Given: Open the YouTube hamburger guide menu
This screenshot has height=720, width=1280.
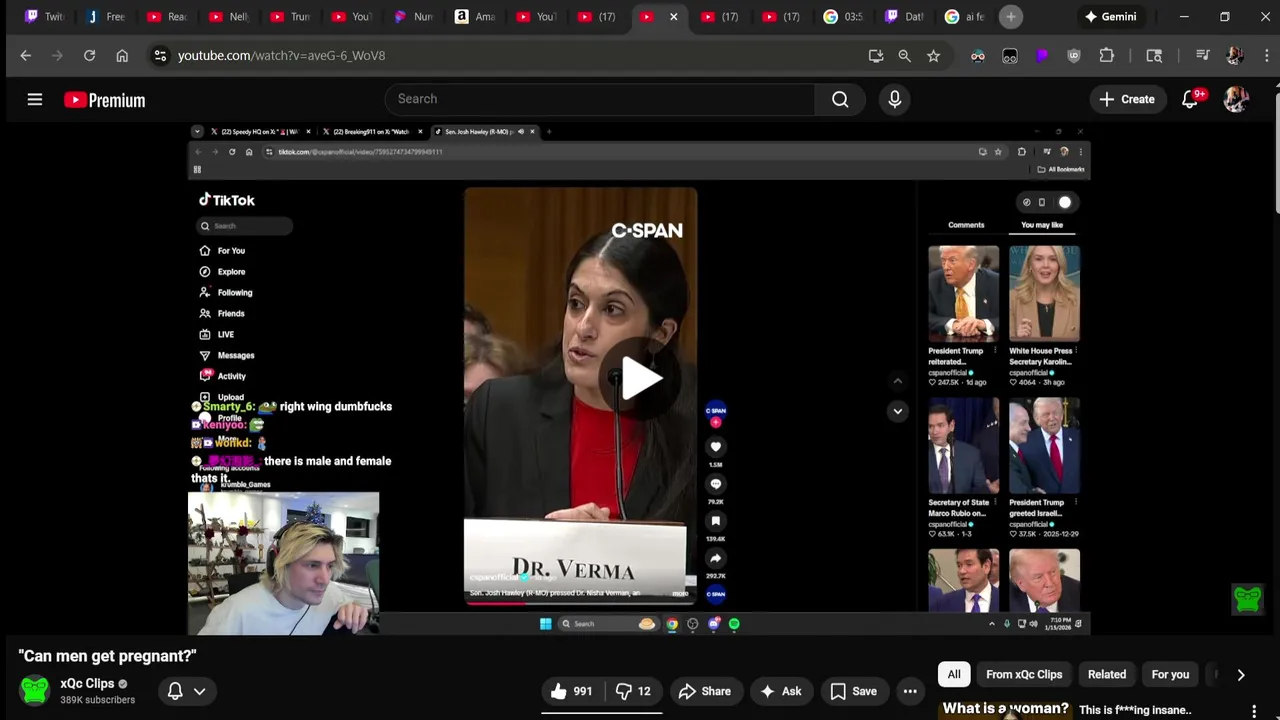Looking at the screenshot, I should pyautogui.click(x=35, y=99).
